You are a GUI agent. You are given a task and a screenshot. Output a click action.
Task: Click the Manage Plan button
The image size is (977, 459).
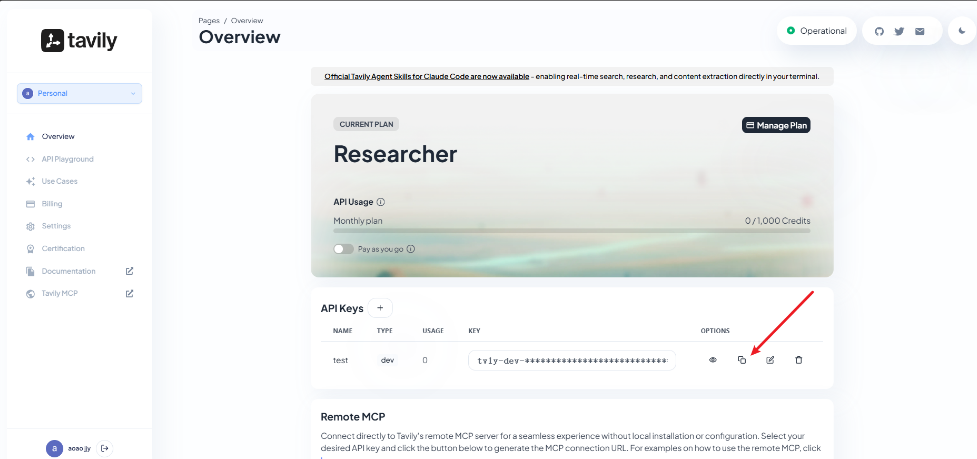click(x=776, y=125)
